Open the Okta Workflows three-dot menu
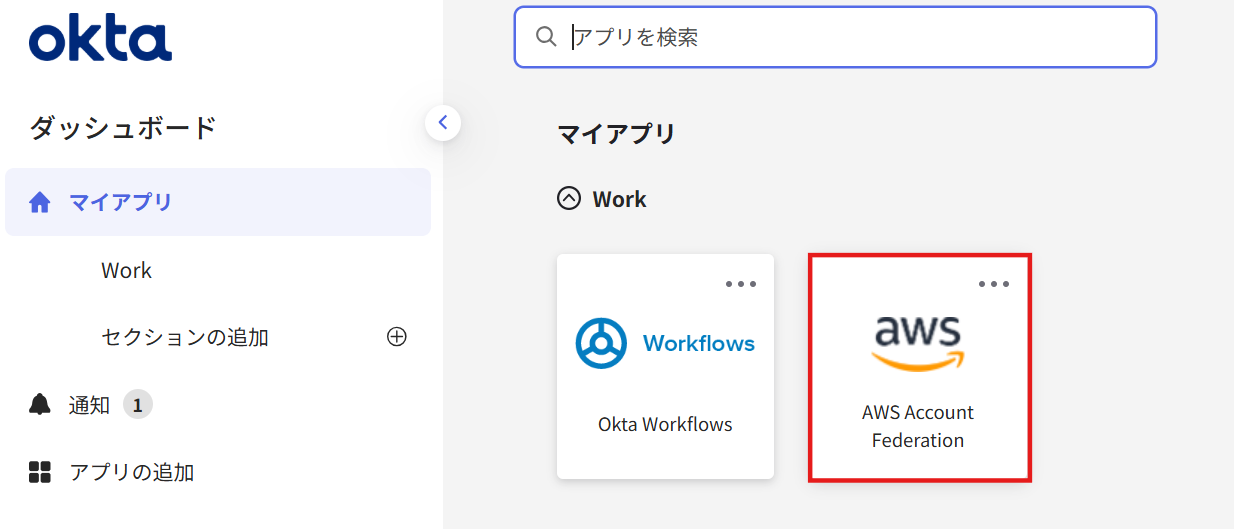The width and height of the screenshot is (1234, 529). tap(741, 284)
